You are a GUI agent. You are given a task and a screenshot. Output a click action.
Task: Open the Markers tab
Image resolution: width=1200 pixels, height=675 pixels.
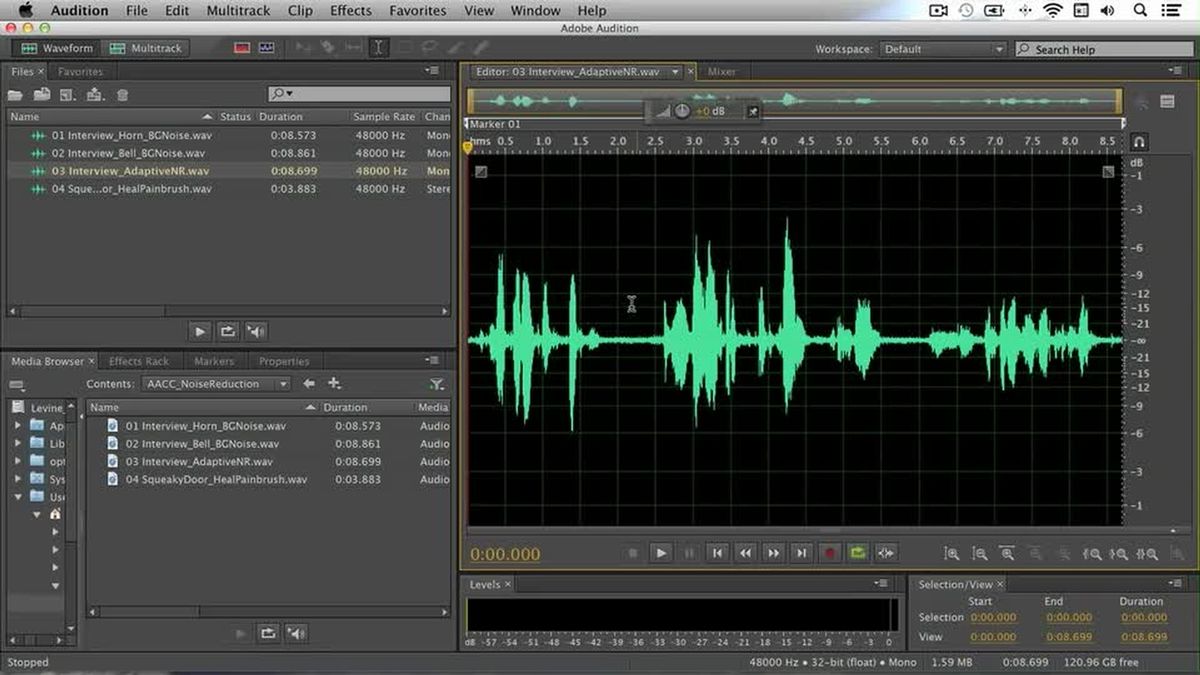(214, 361)
